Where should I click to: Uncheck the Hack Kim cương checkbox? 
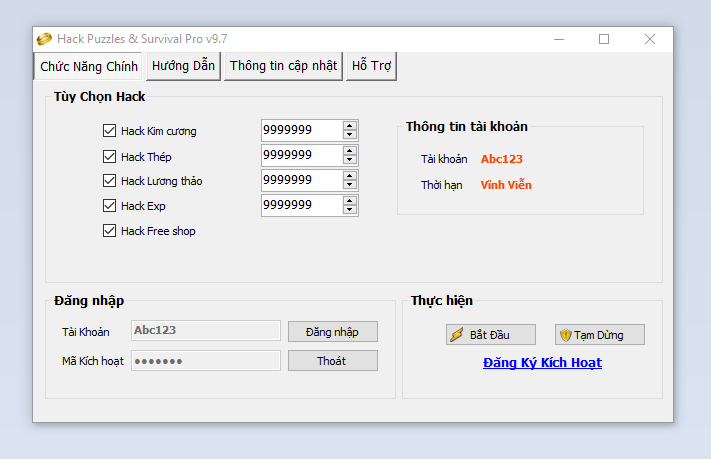[110, 131]
